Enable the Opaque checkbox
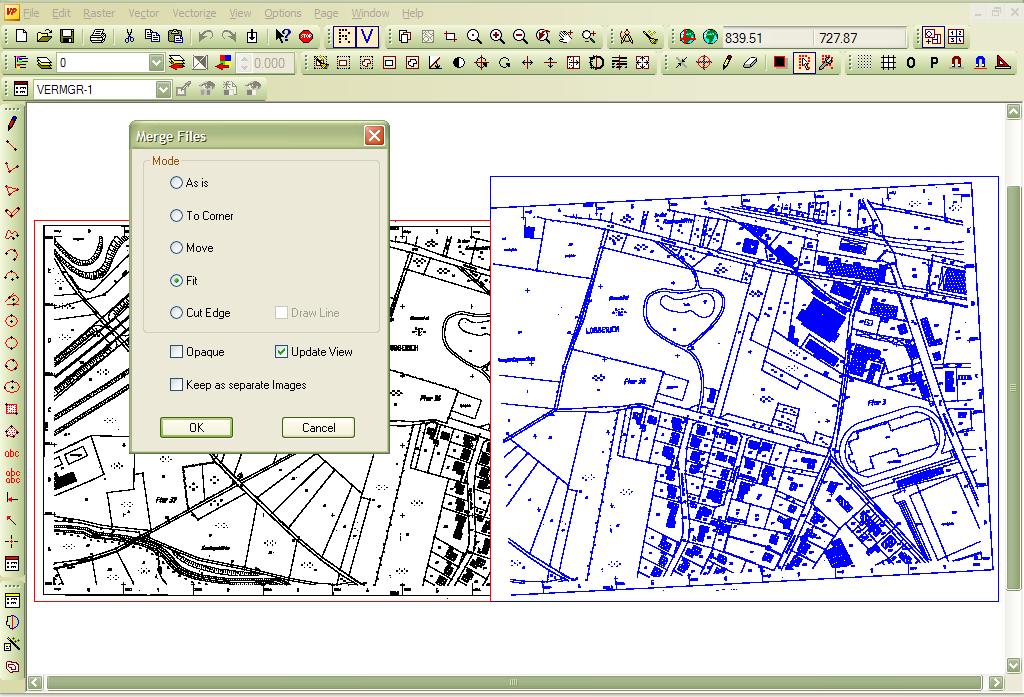Viewport: 1024px width, 697px height. (177, 352)
